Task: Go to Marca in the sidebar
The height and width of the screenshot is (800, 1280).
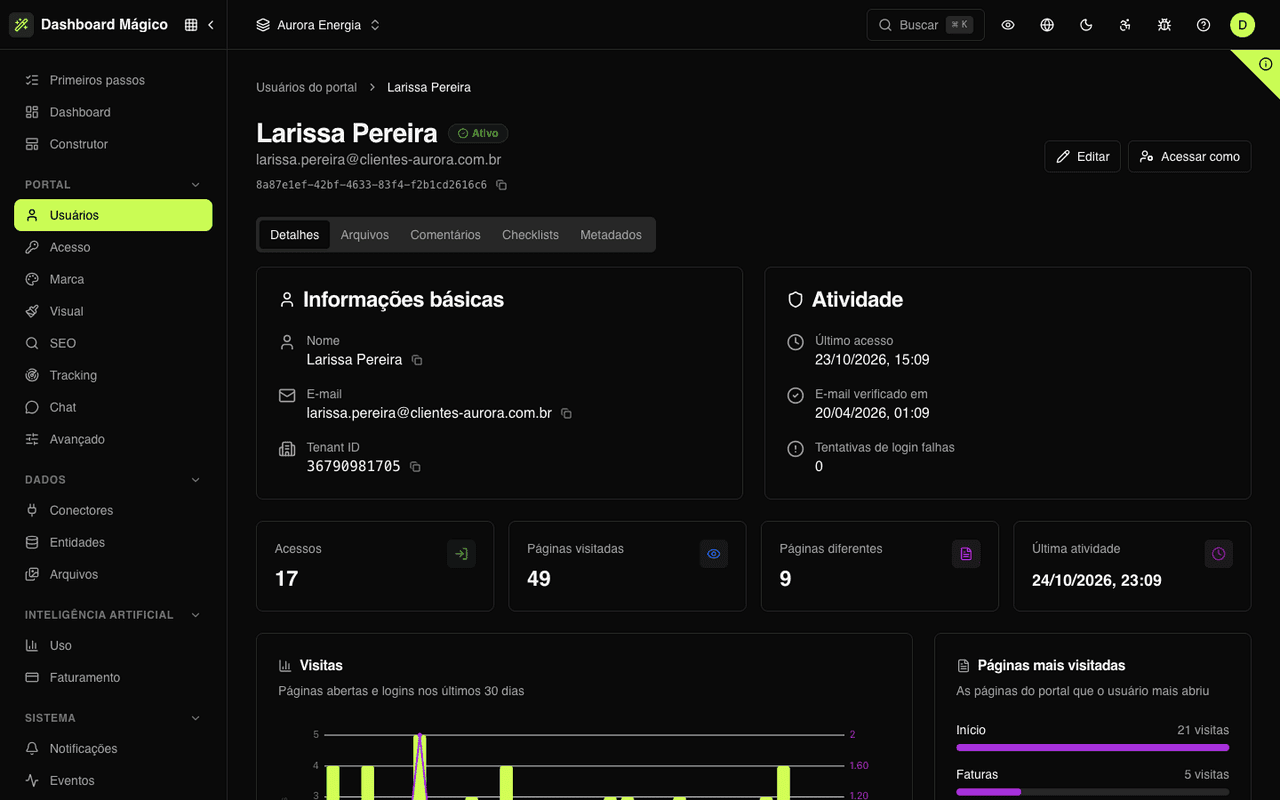Action: tap(113, 279)
